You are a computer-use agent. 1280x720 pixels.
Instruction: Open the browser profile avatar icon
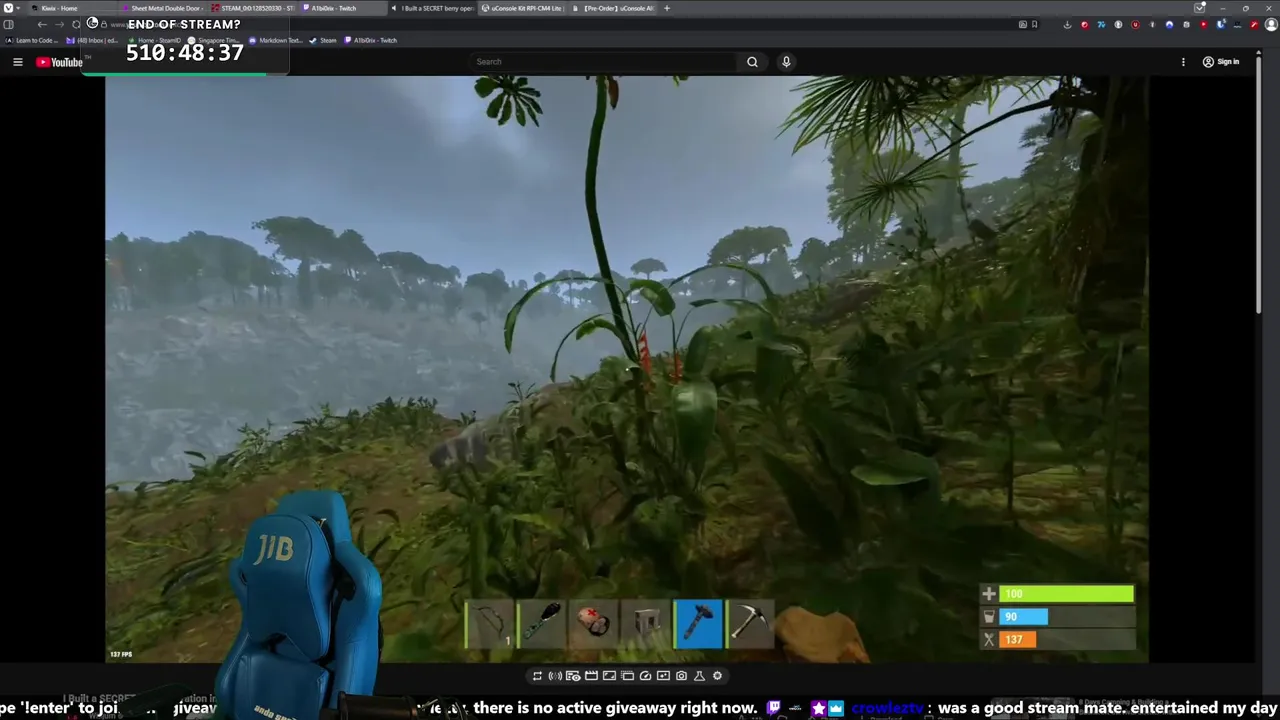tap(1272, 24)
